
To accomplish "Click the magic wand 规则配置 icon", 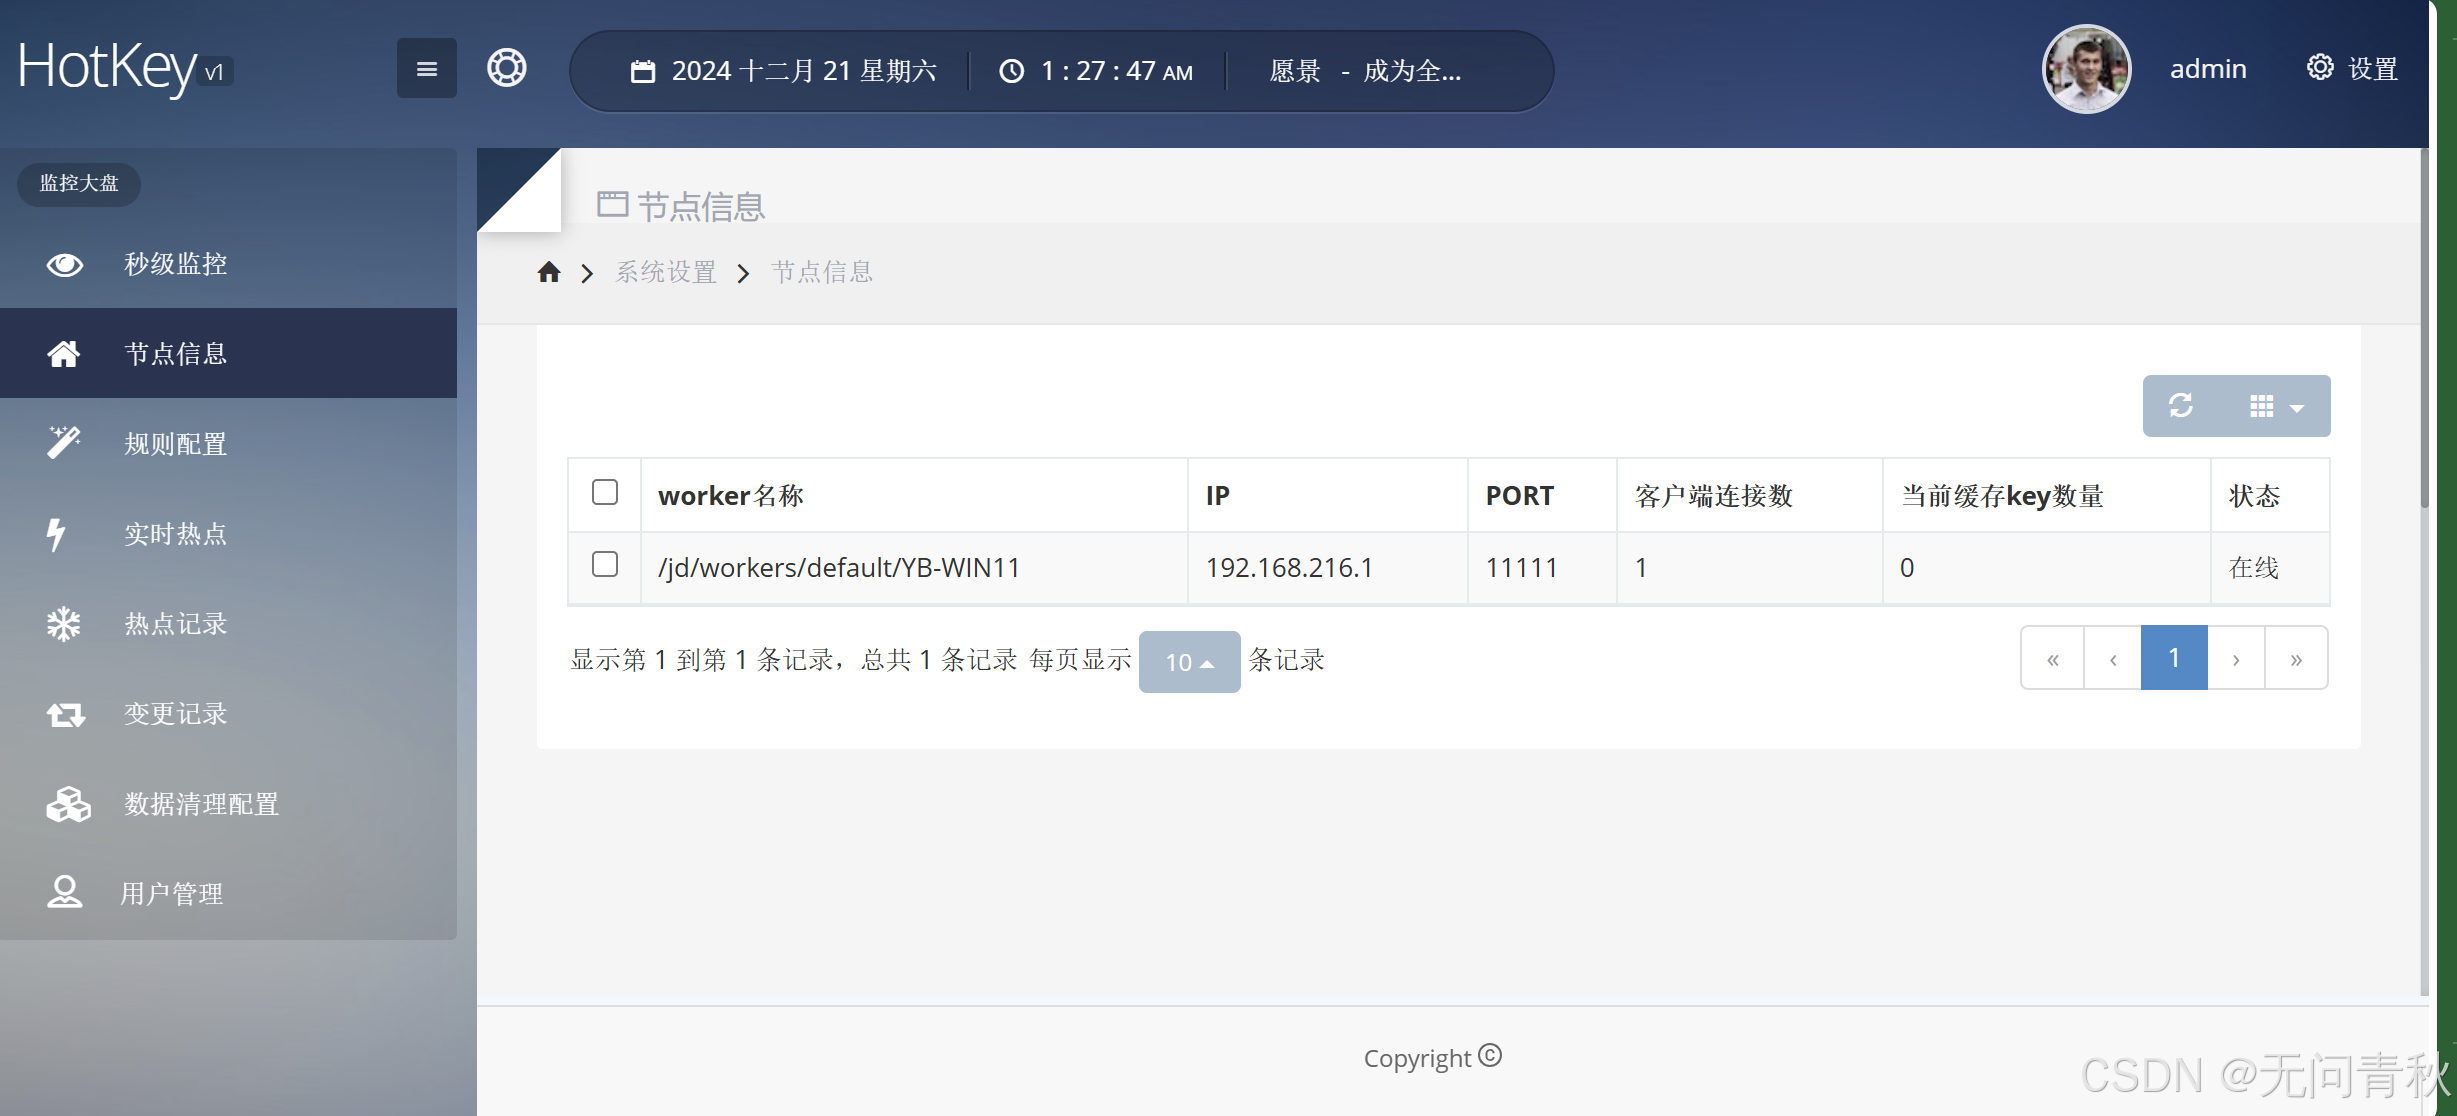I will point(64,443).
